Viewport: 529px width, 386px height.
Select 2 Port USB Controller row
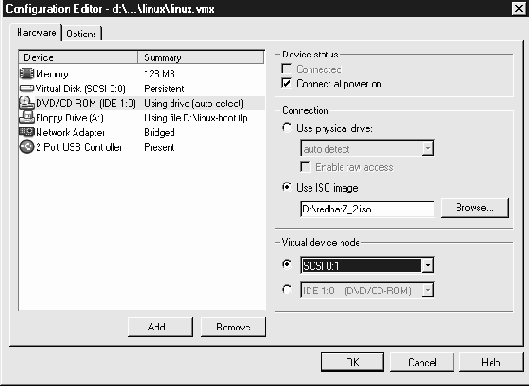tap(142, 147)
